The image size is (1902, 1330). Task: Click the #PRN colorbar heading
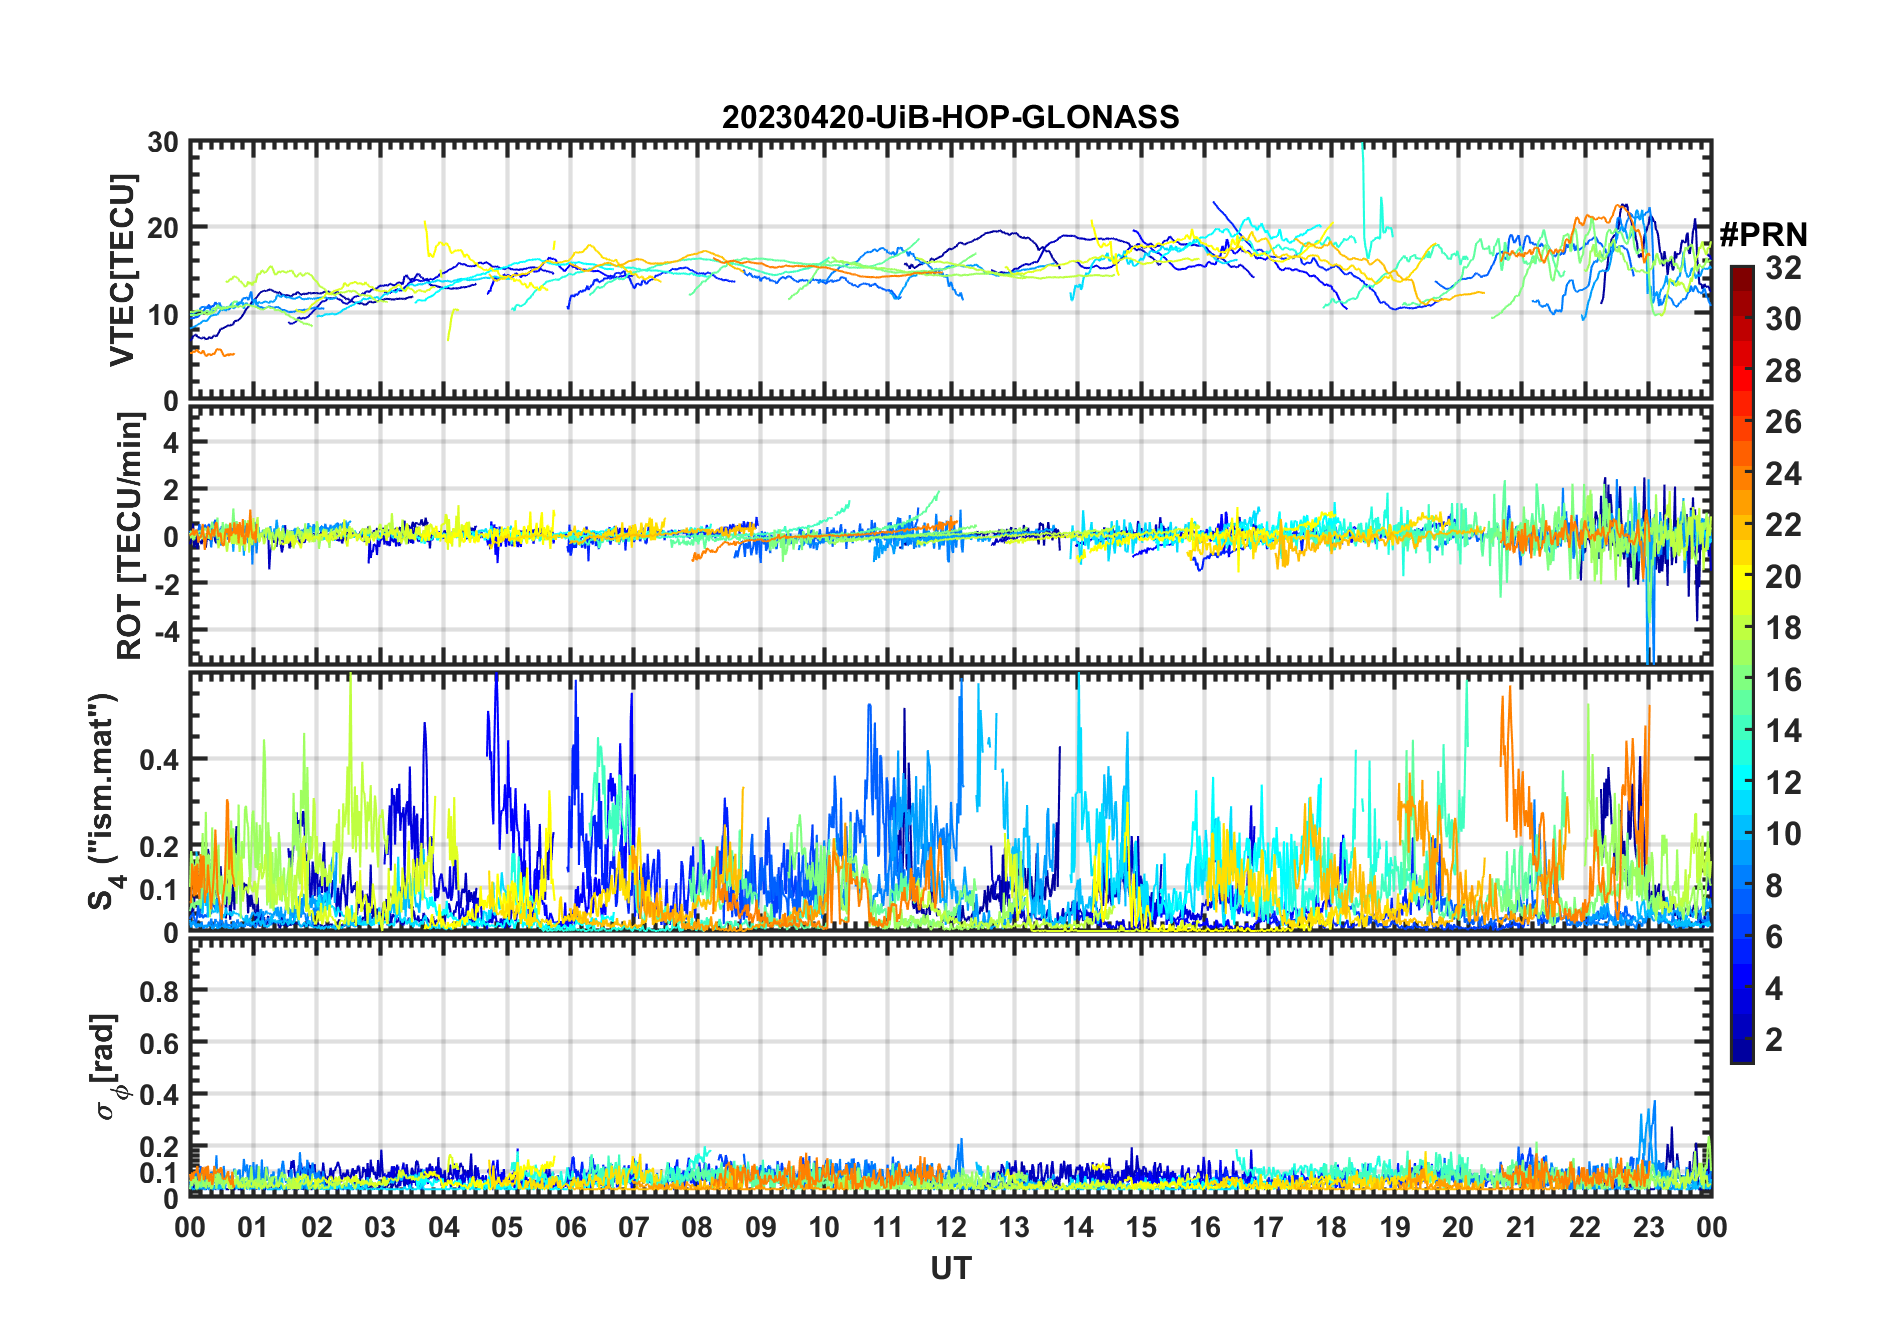coord(1763,235)
